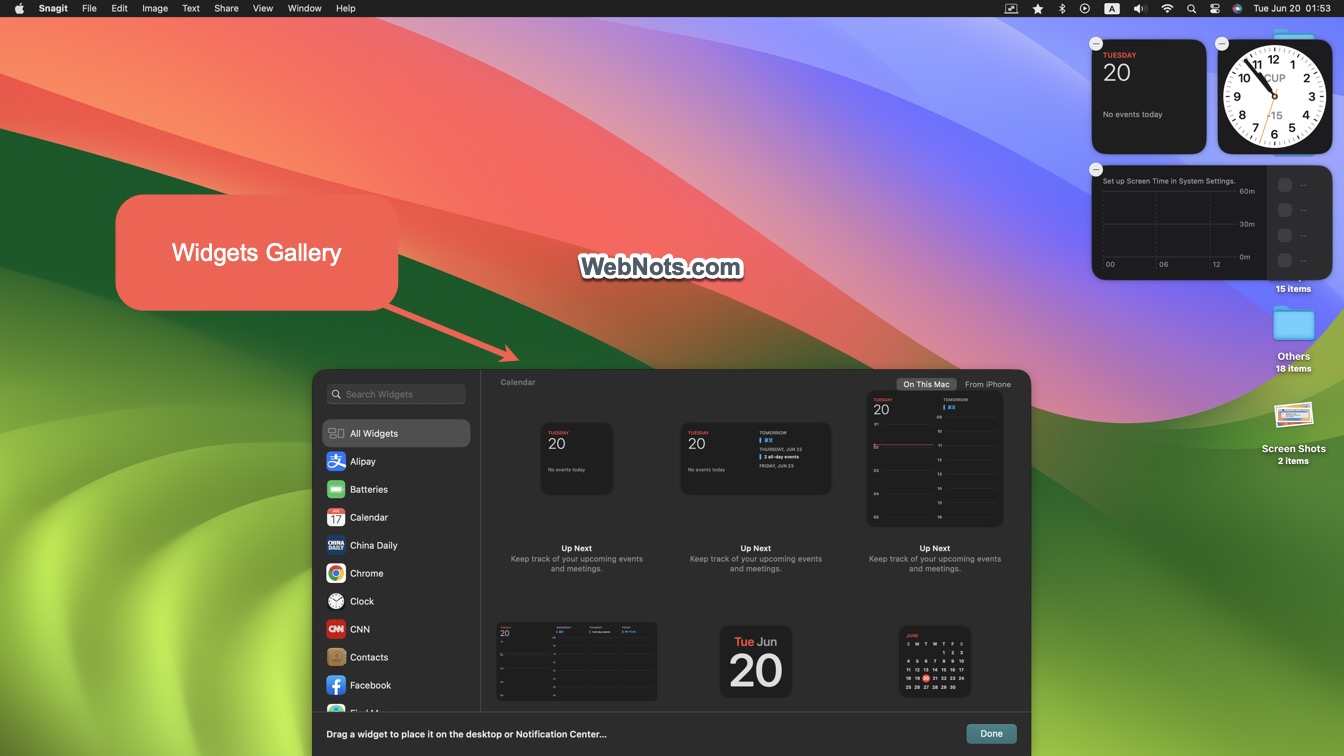Choose the China Daily sidebar icon

click(x=336, y=545)
